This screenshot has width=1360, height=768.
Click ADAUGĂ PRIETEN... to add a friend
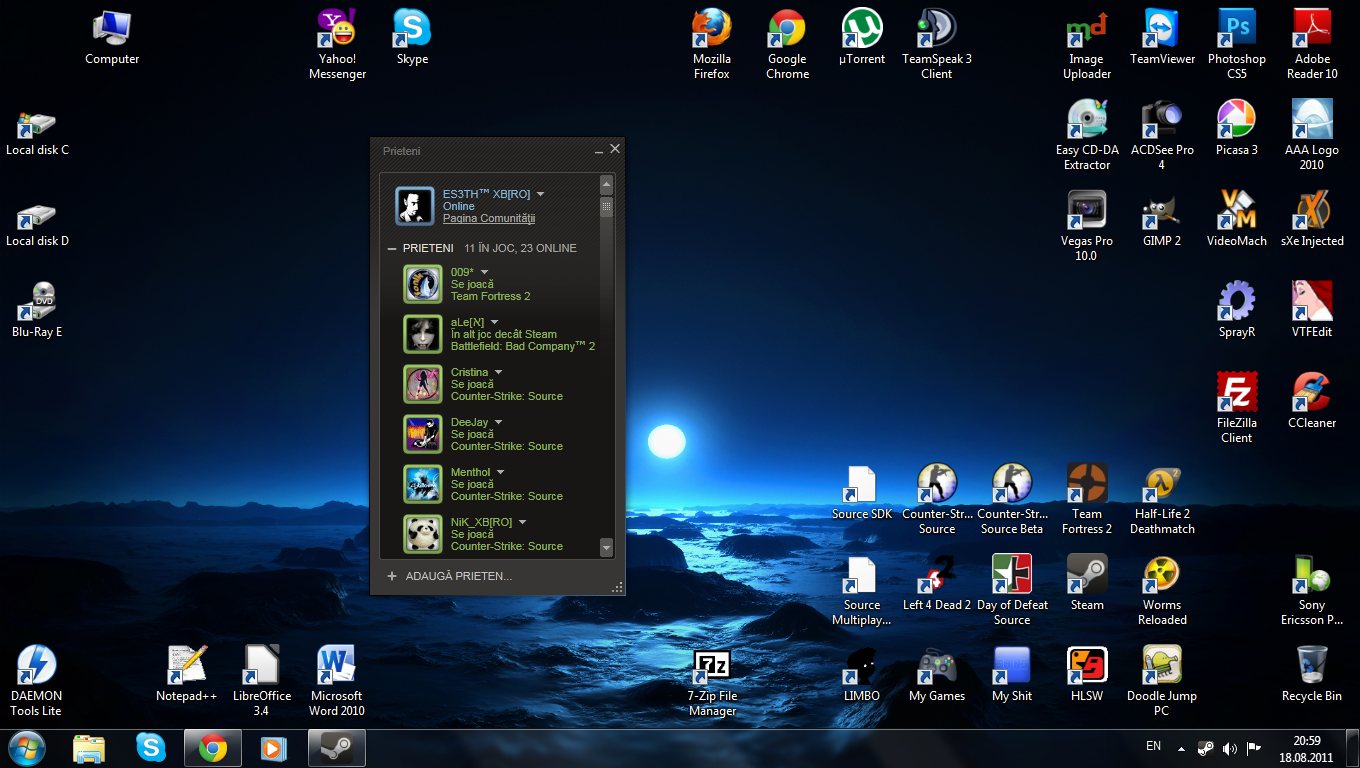tap(449, 576)
